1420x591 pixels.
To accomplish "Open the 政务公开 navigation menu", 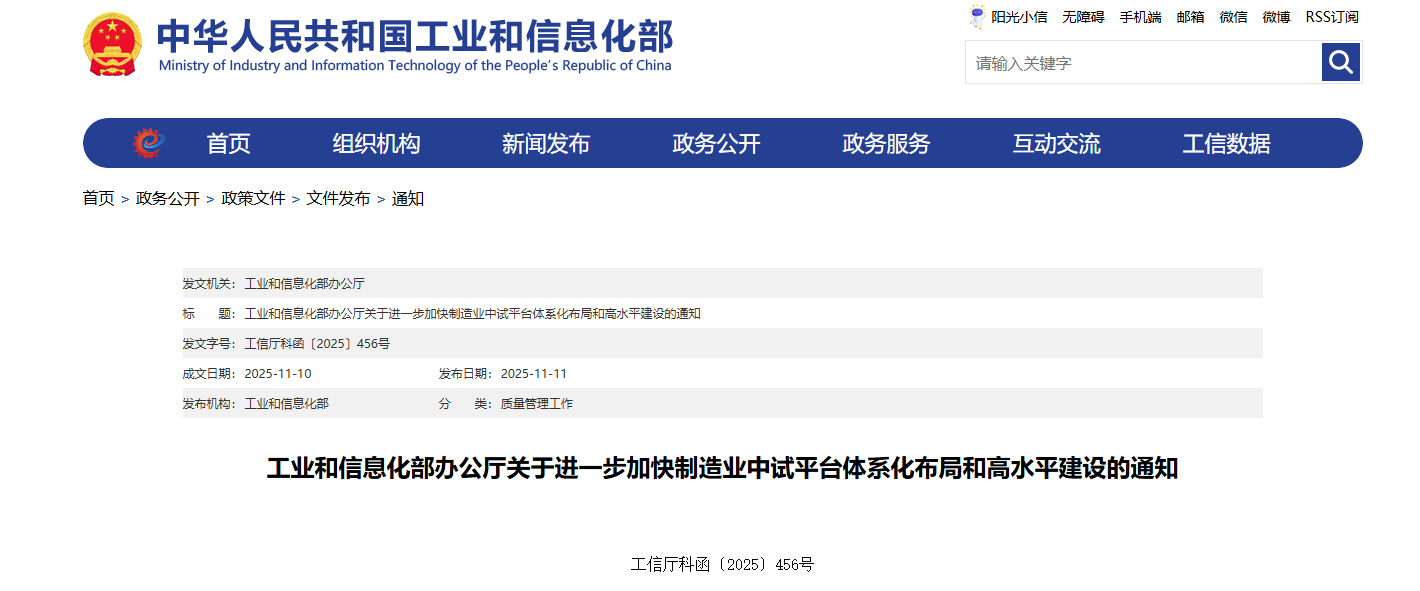I will click(716, 142).
